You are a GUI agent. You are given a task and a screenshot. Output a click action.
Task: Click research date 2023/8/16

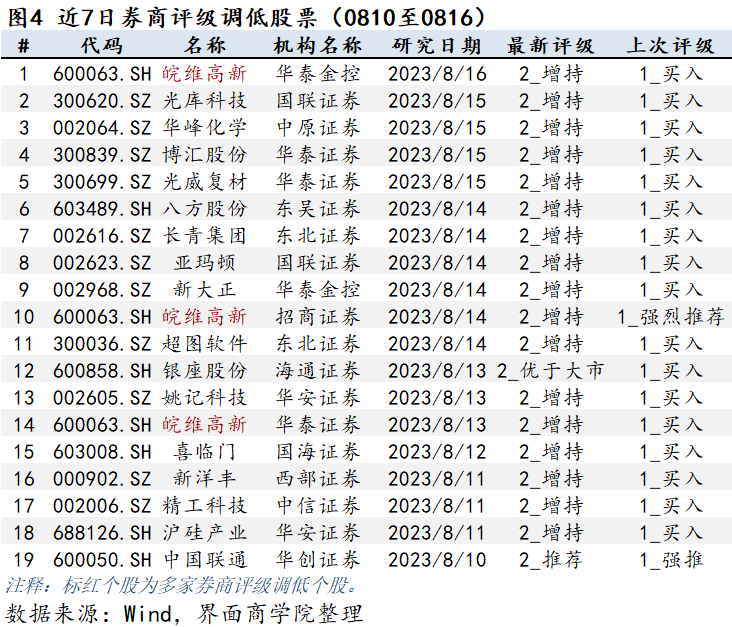[437, 74]
